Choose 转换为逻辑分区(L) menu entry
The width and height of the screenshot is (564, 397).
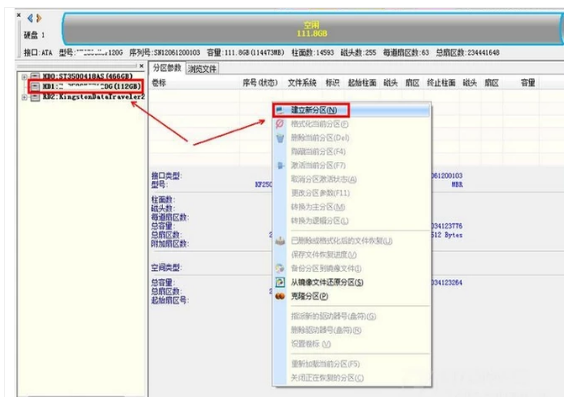(x=319, y=220)
